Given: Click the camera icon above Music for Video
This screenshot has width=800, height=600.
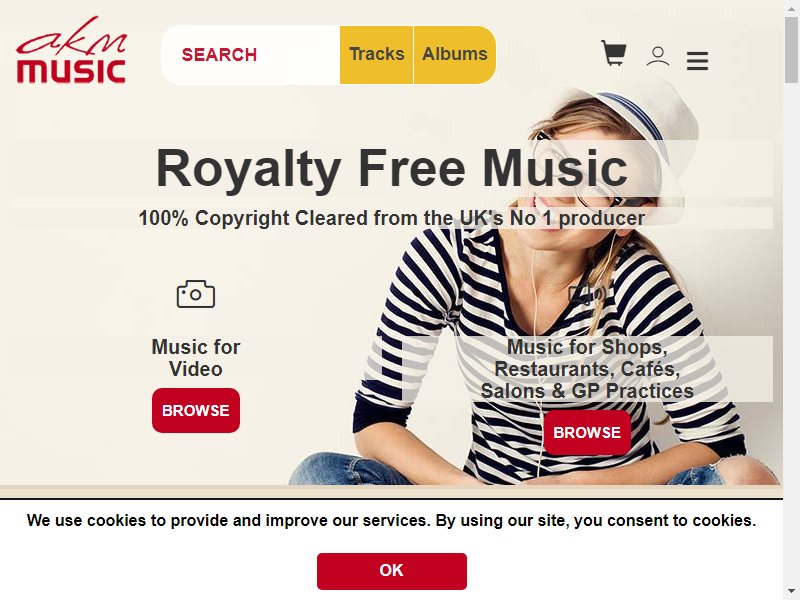Looking at the screenshot, I should pyautogui.click(x=196, y=294).
